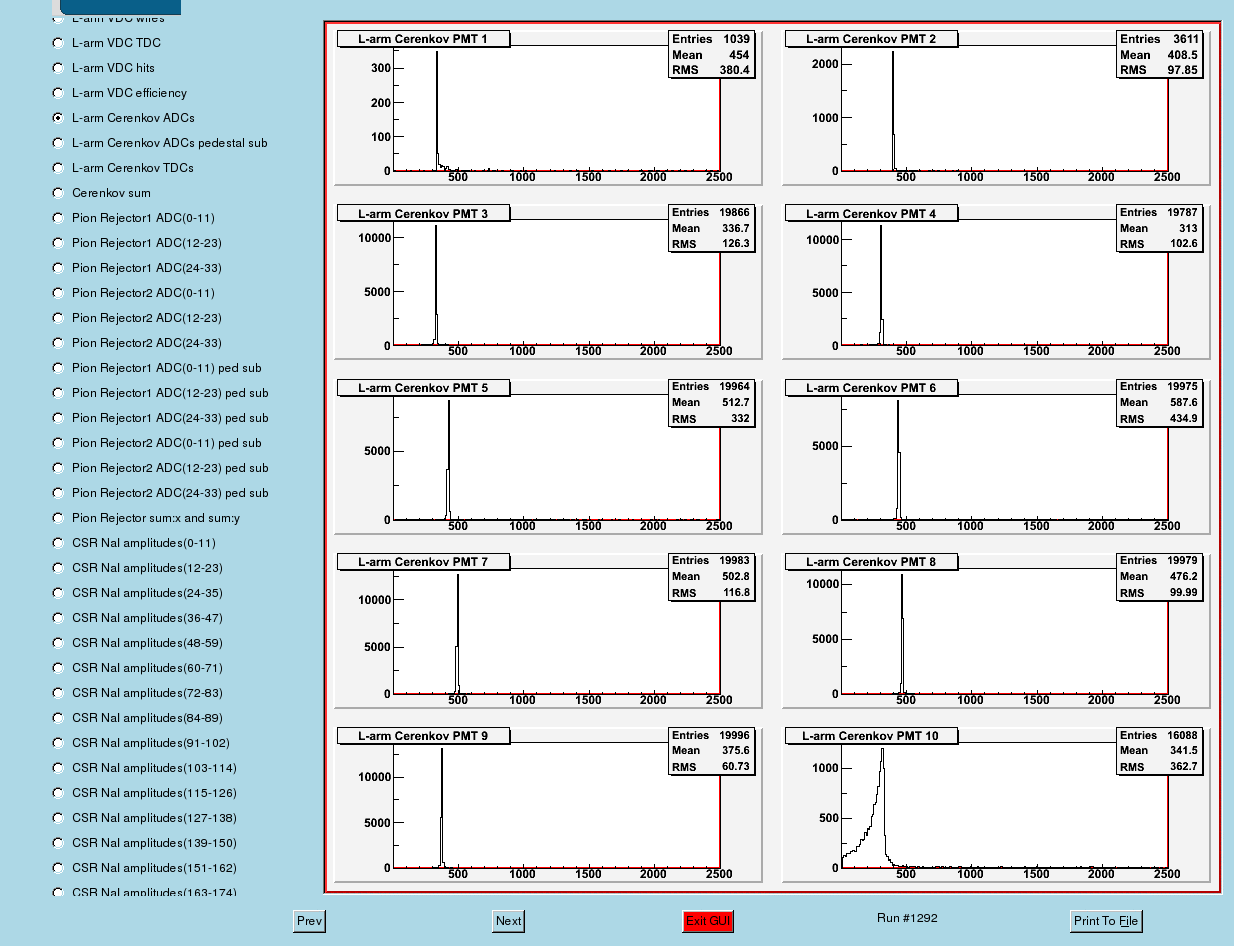Click the L-arm Cerenkov PMT 8 histogram

996,630
